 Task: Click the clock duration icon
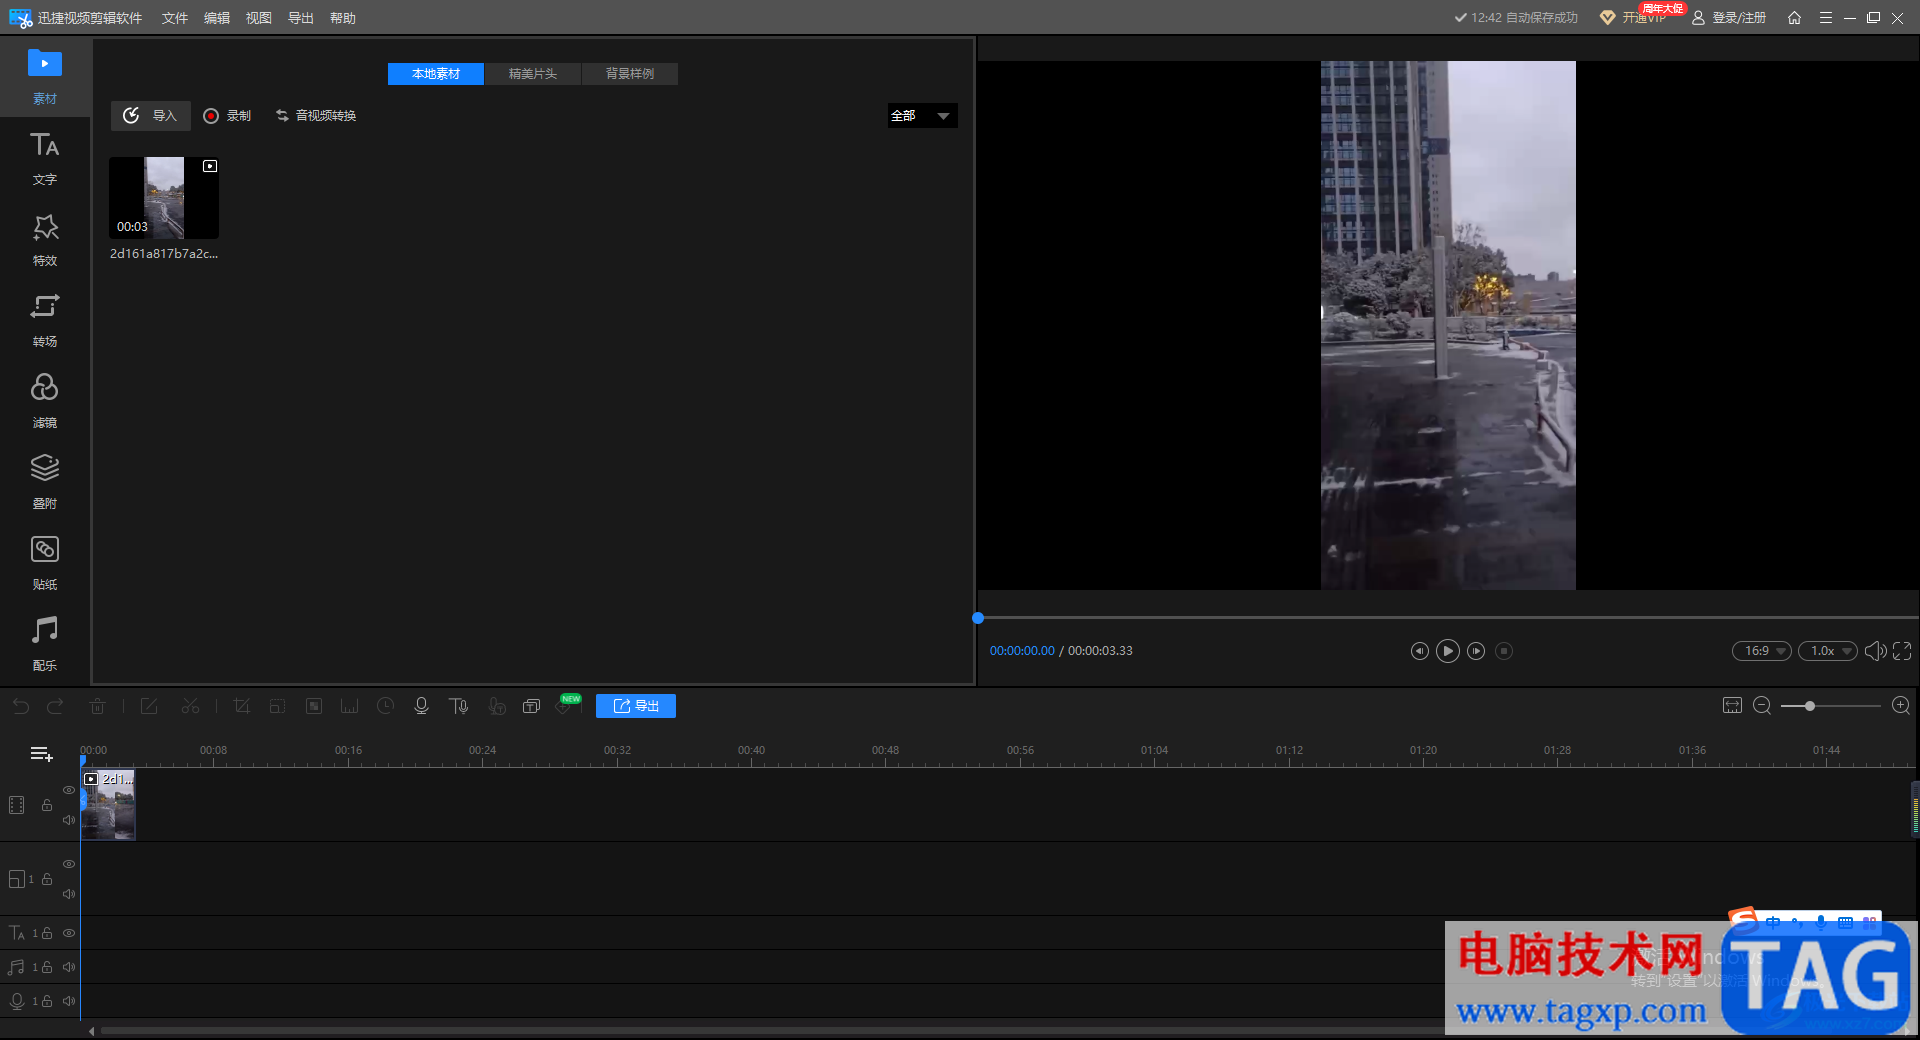pos(385,706)
